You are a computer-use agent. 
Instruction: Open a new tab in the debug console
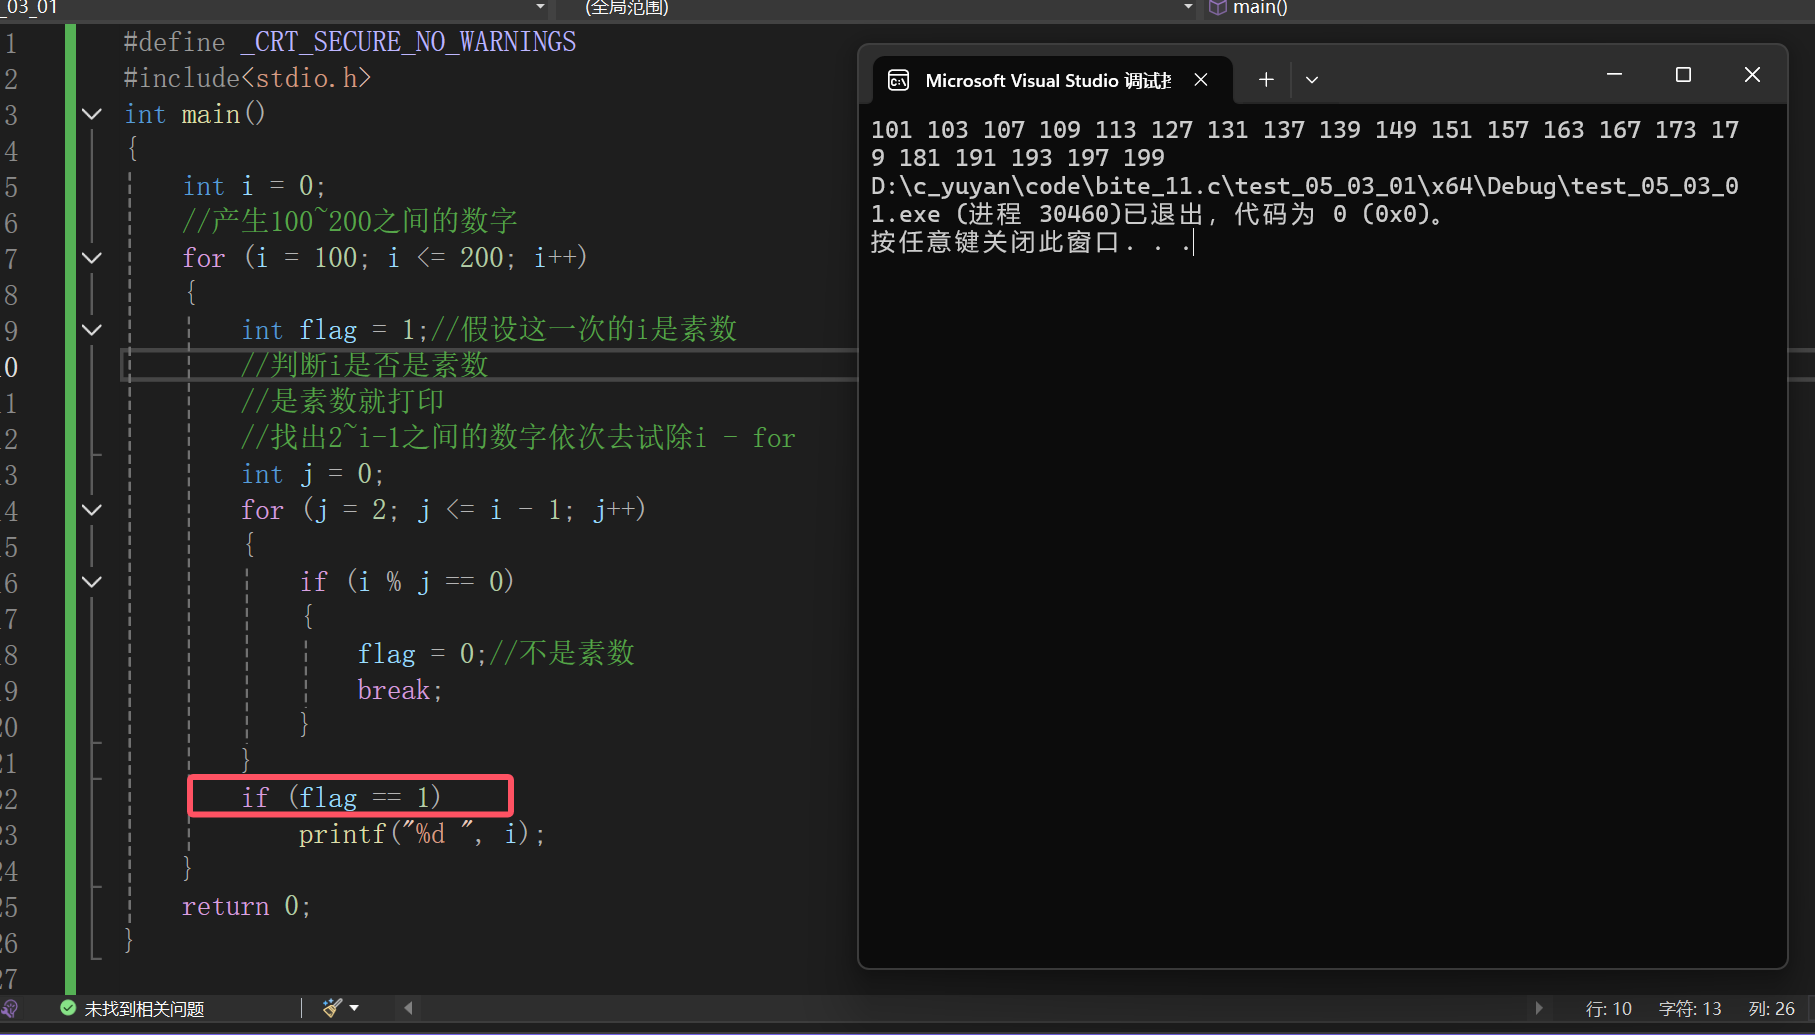point(1266,80)
